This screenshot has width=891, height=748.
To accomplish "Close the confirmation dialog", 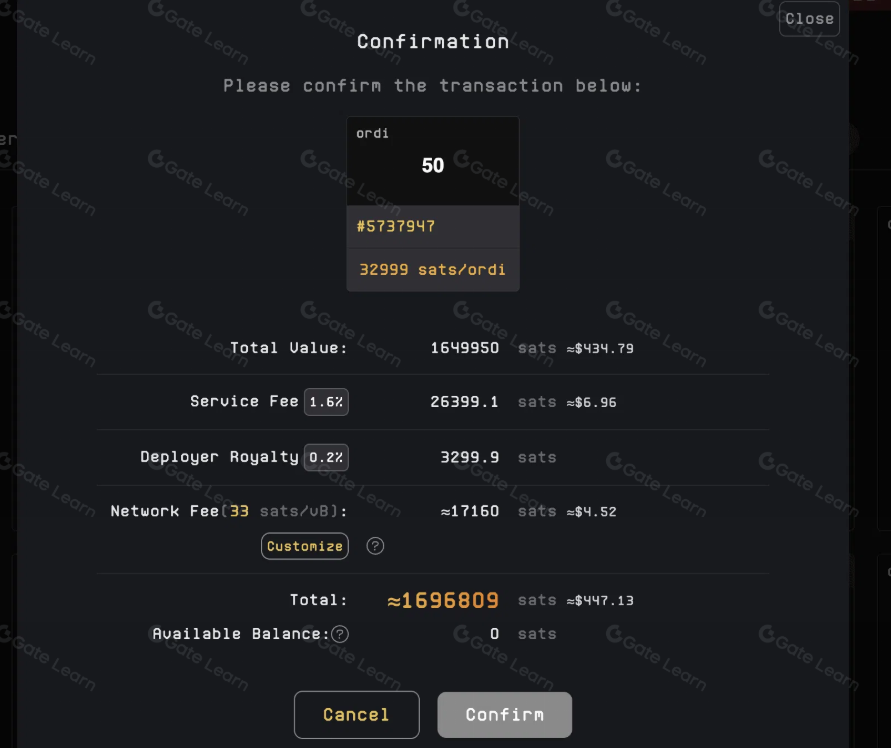I will [809, 19].
